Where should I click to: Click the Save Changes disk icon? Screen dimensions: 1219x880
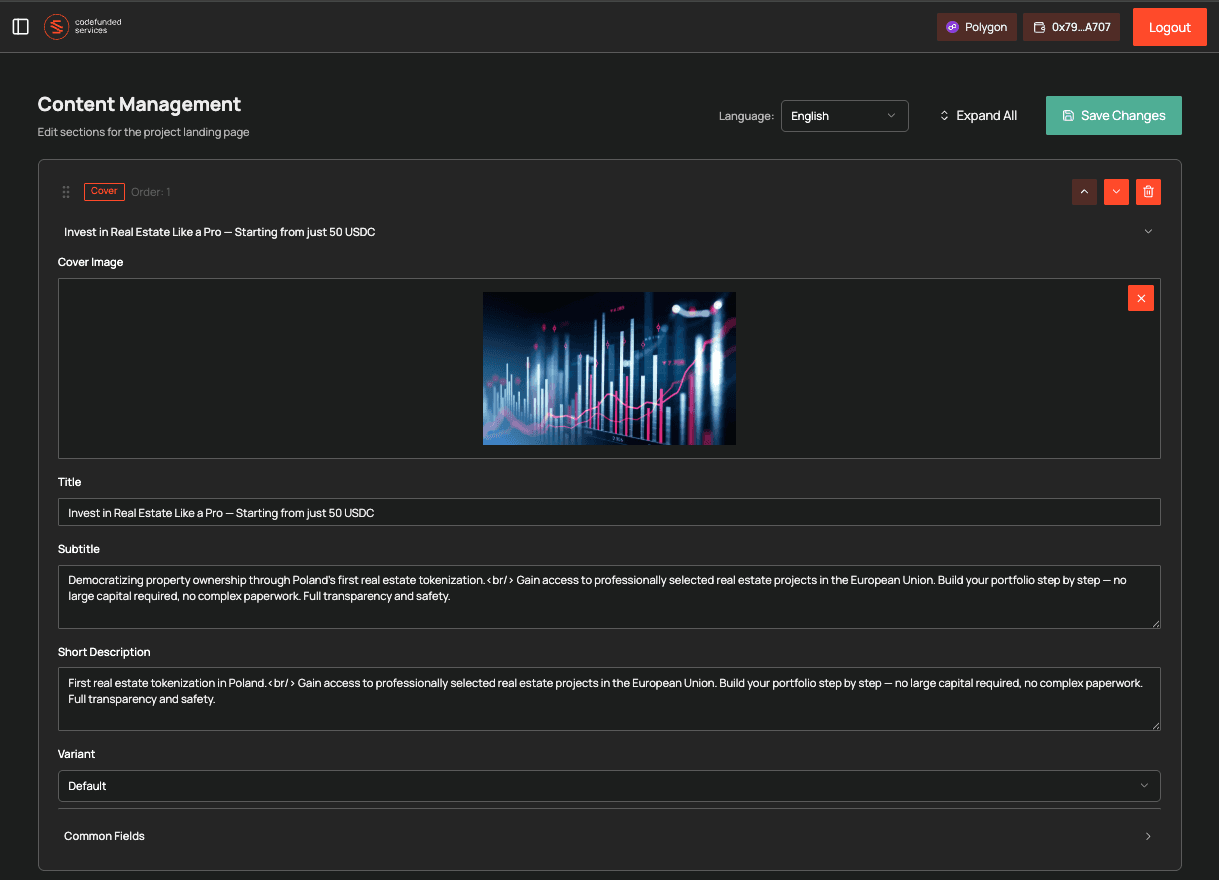coord(1069,115)
